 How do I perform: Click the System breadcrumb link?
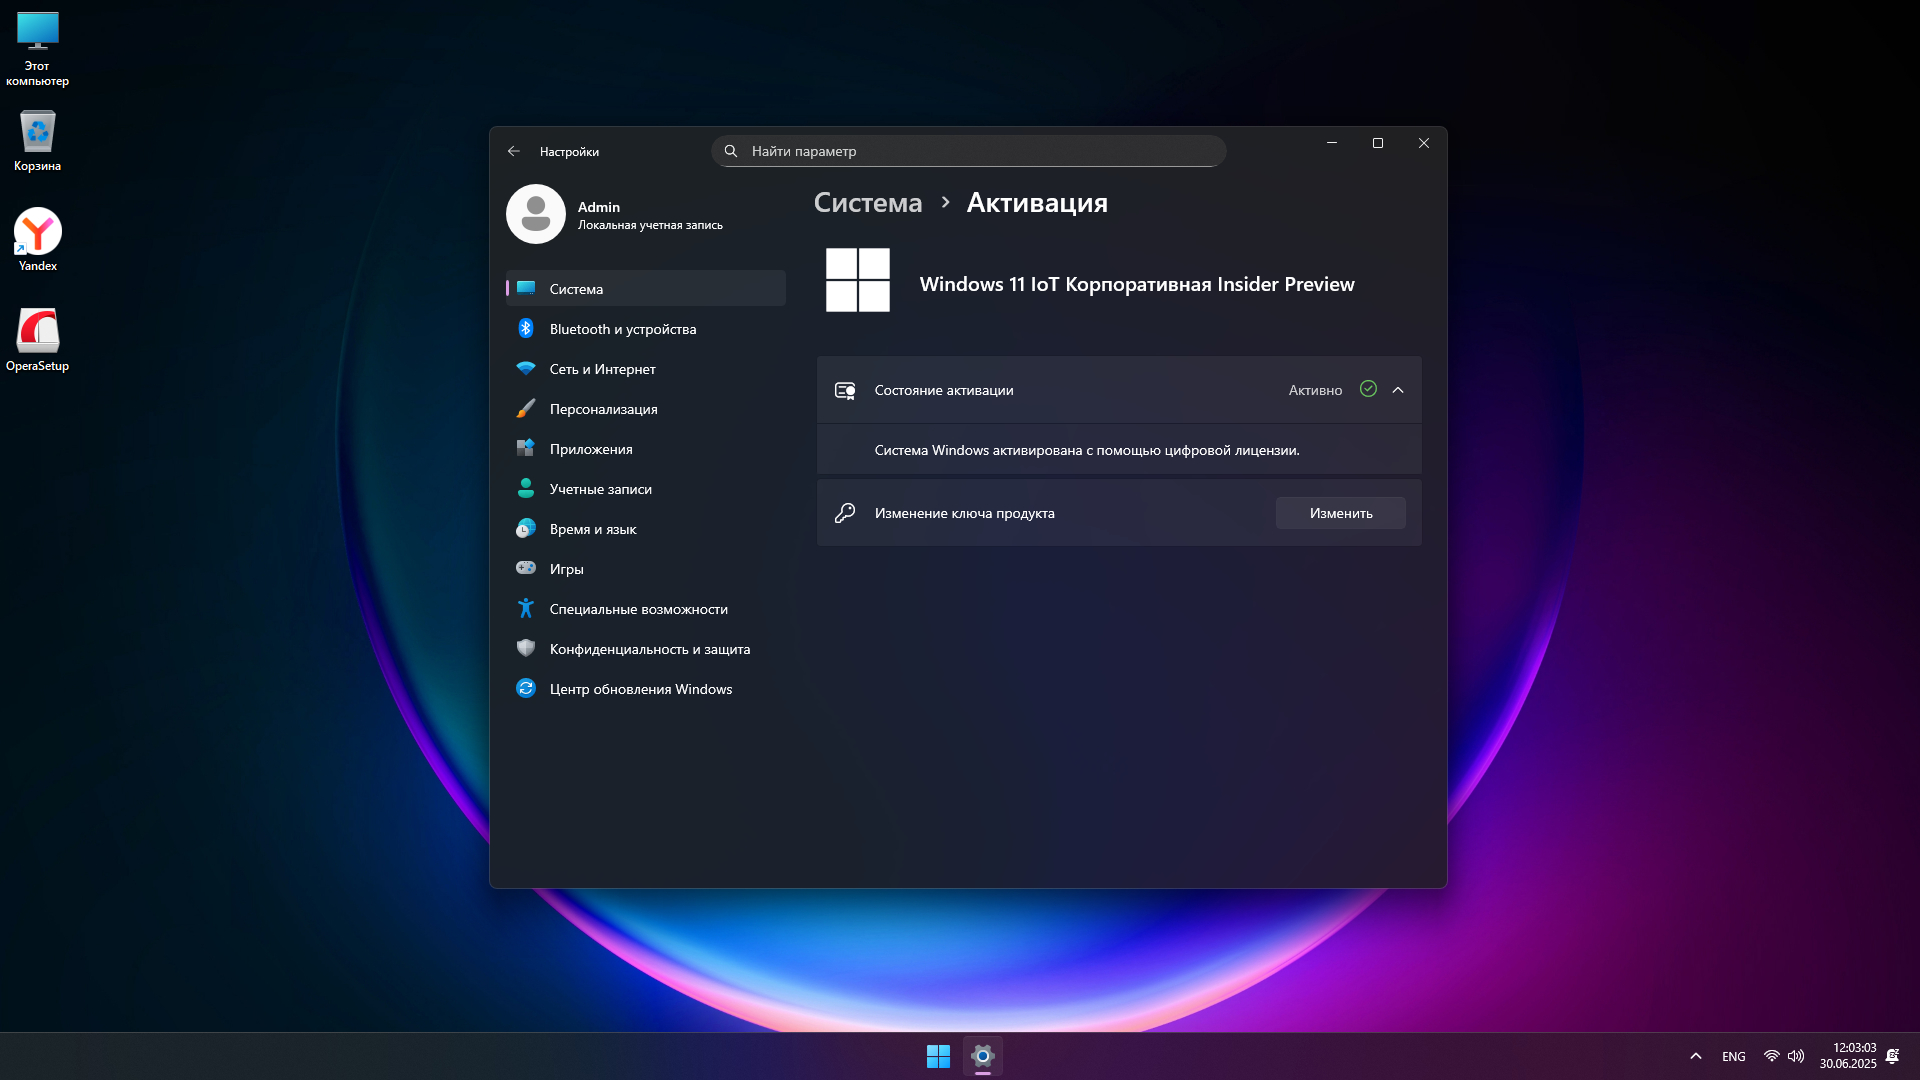[x=868, y=203]
